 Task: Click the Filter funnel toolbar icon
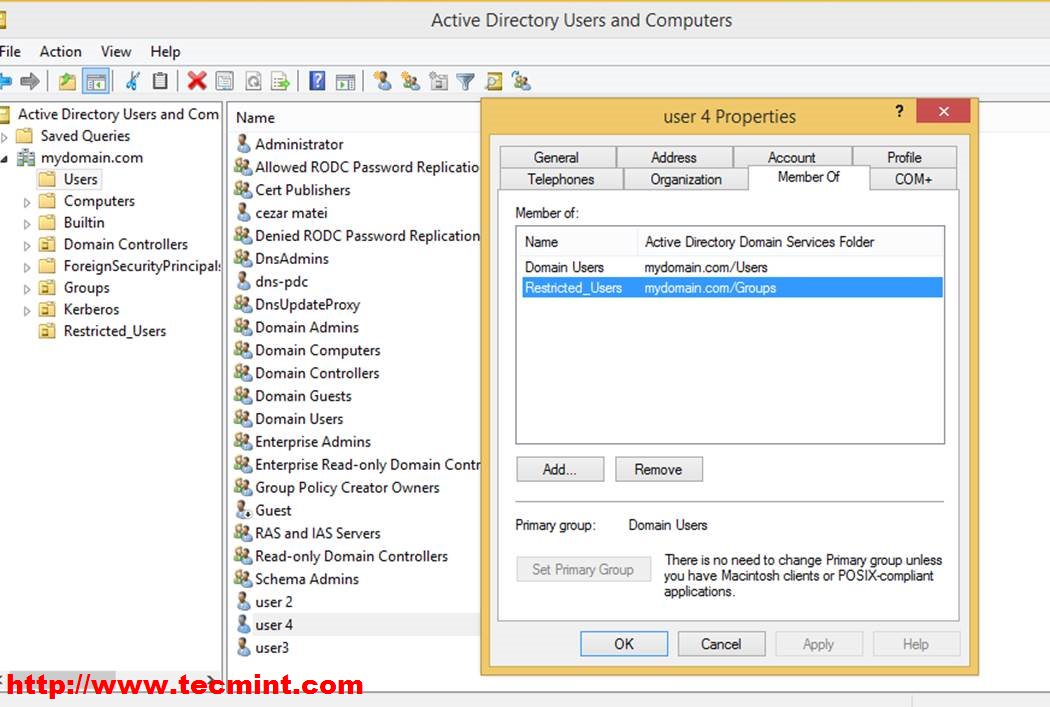[x=465, y=82]
